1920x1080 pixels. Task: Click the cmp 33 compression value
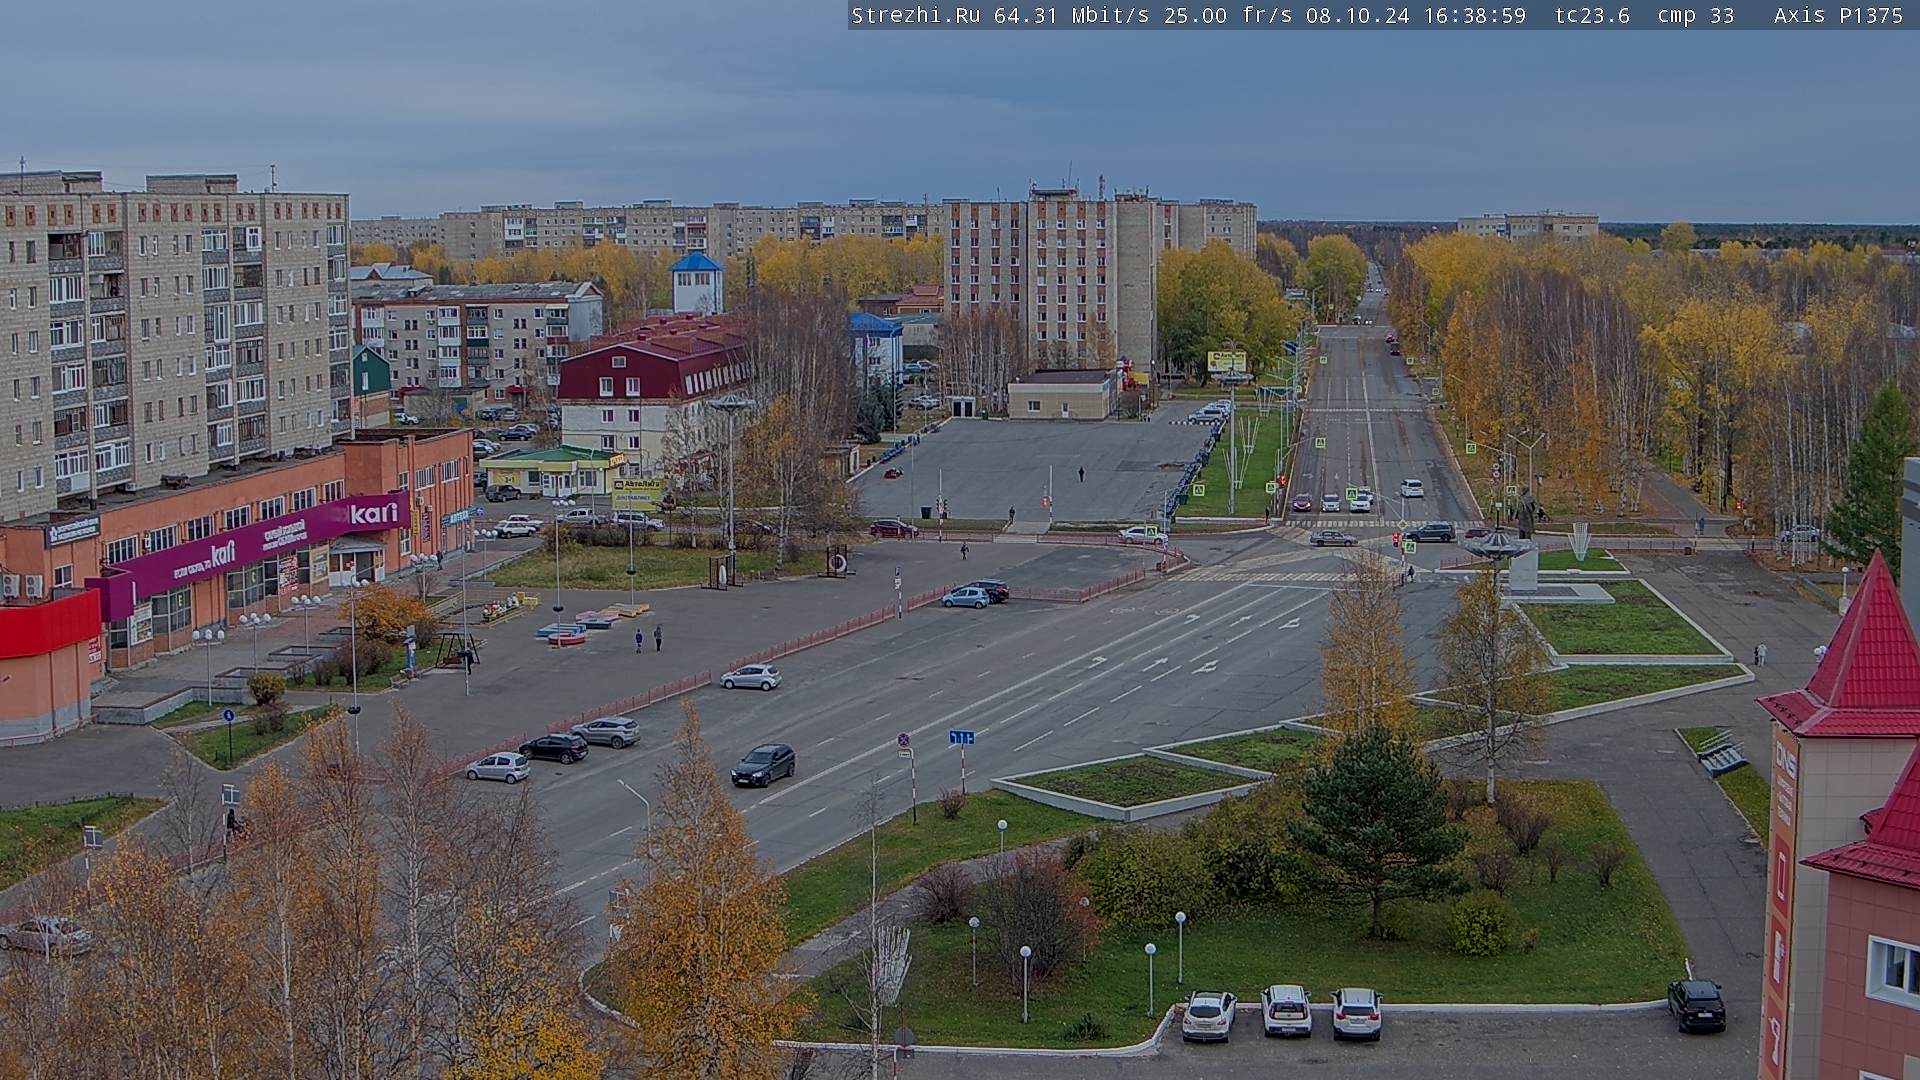pos(1695,15)
